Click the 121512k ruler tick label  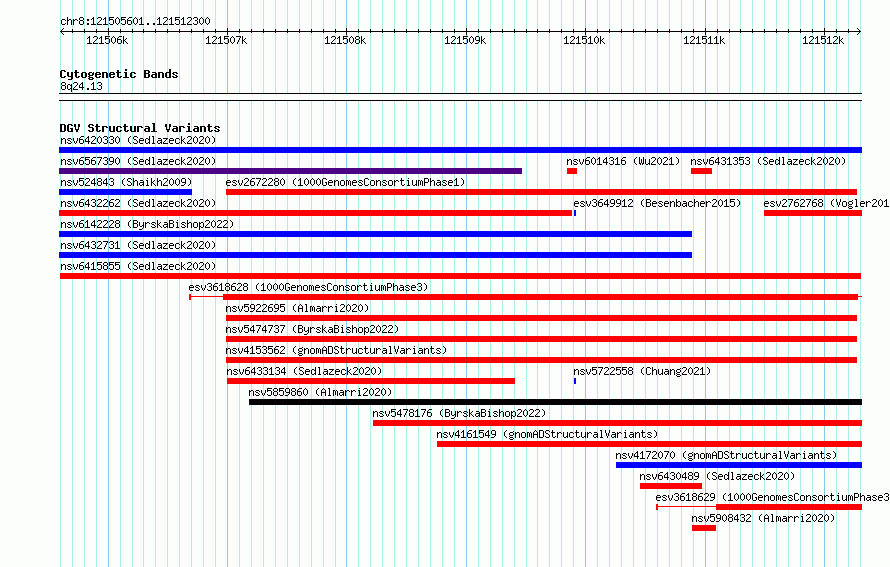pyautogui.click(x=823, y=40)
